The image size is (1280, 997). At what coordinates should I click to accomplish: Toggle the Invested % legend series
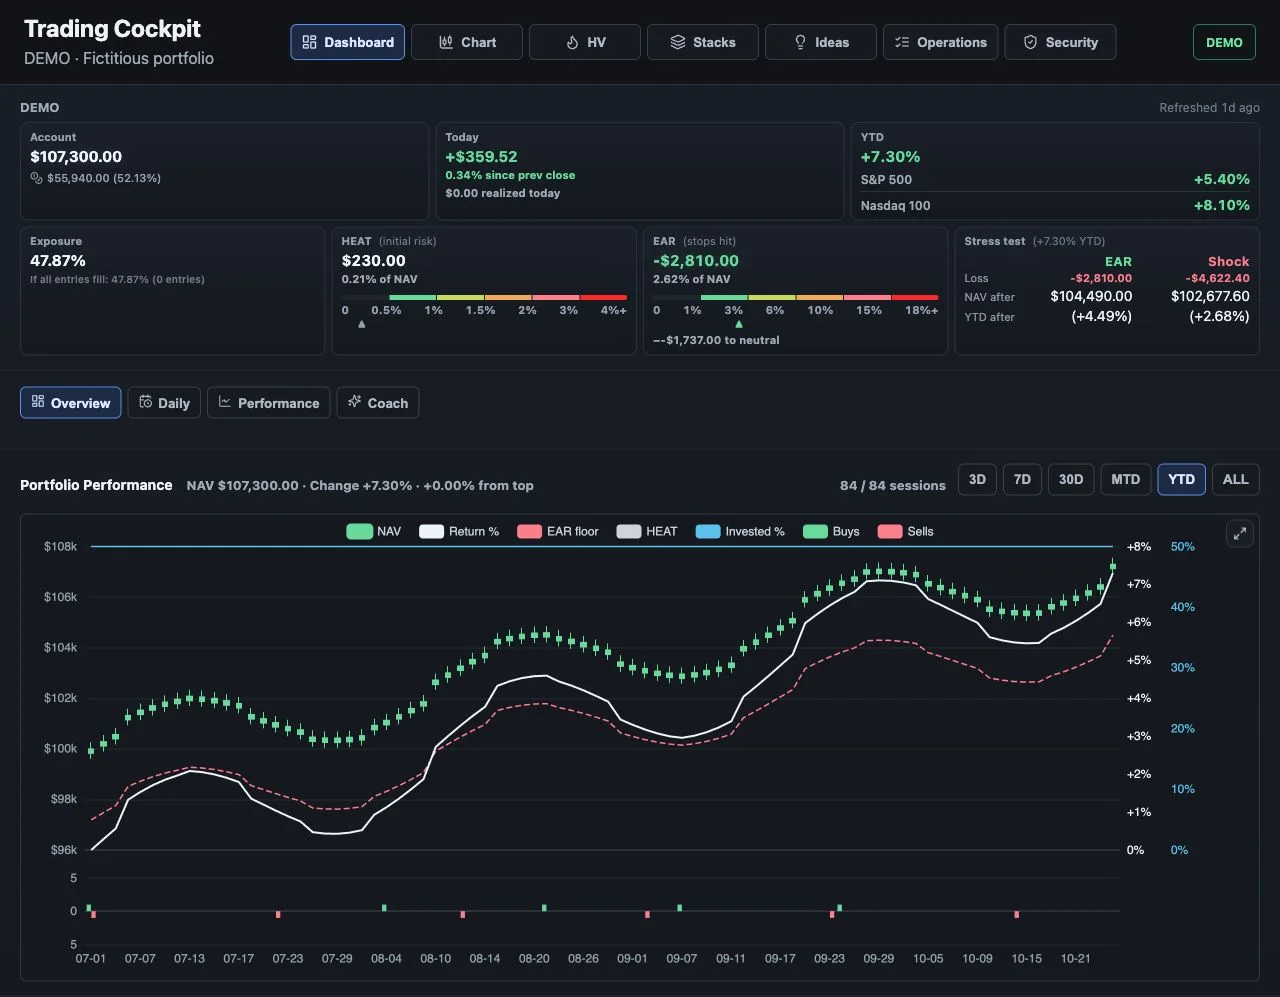(x=740, y=531)
